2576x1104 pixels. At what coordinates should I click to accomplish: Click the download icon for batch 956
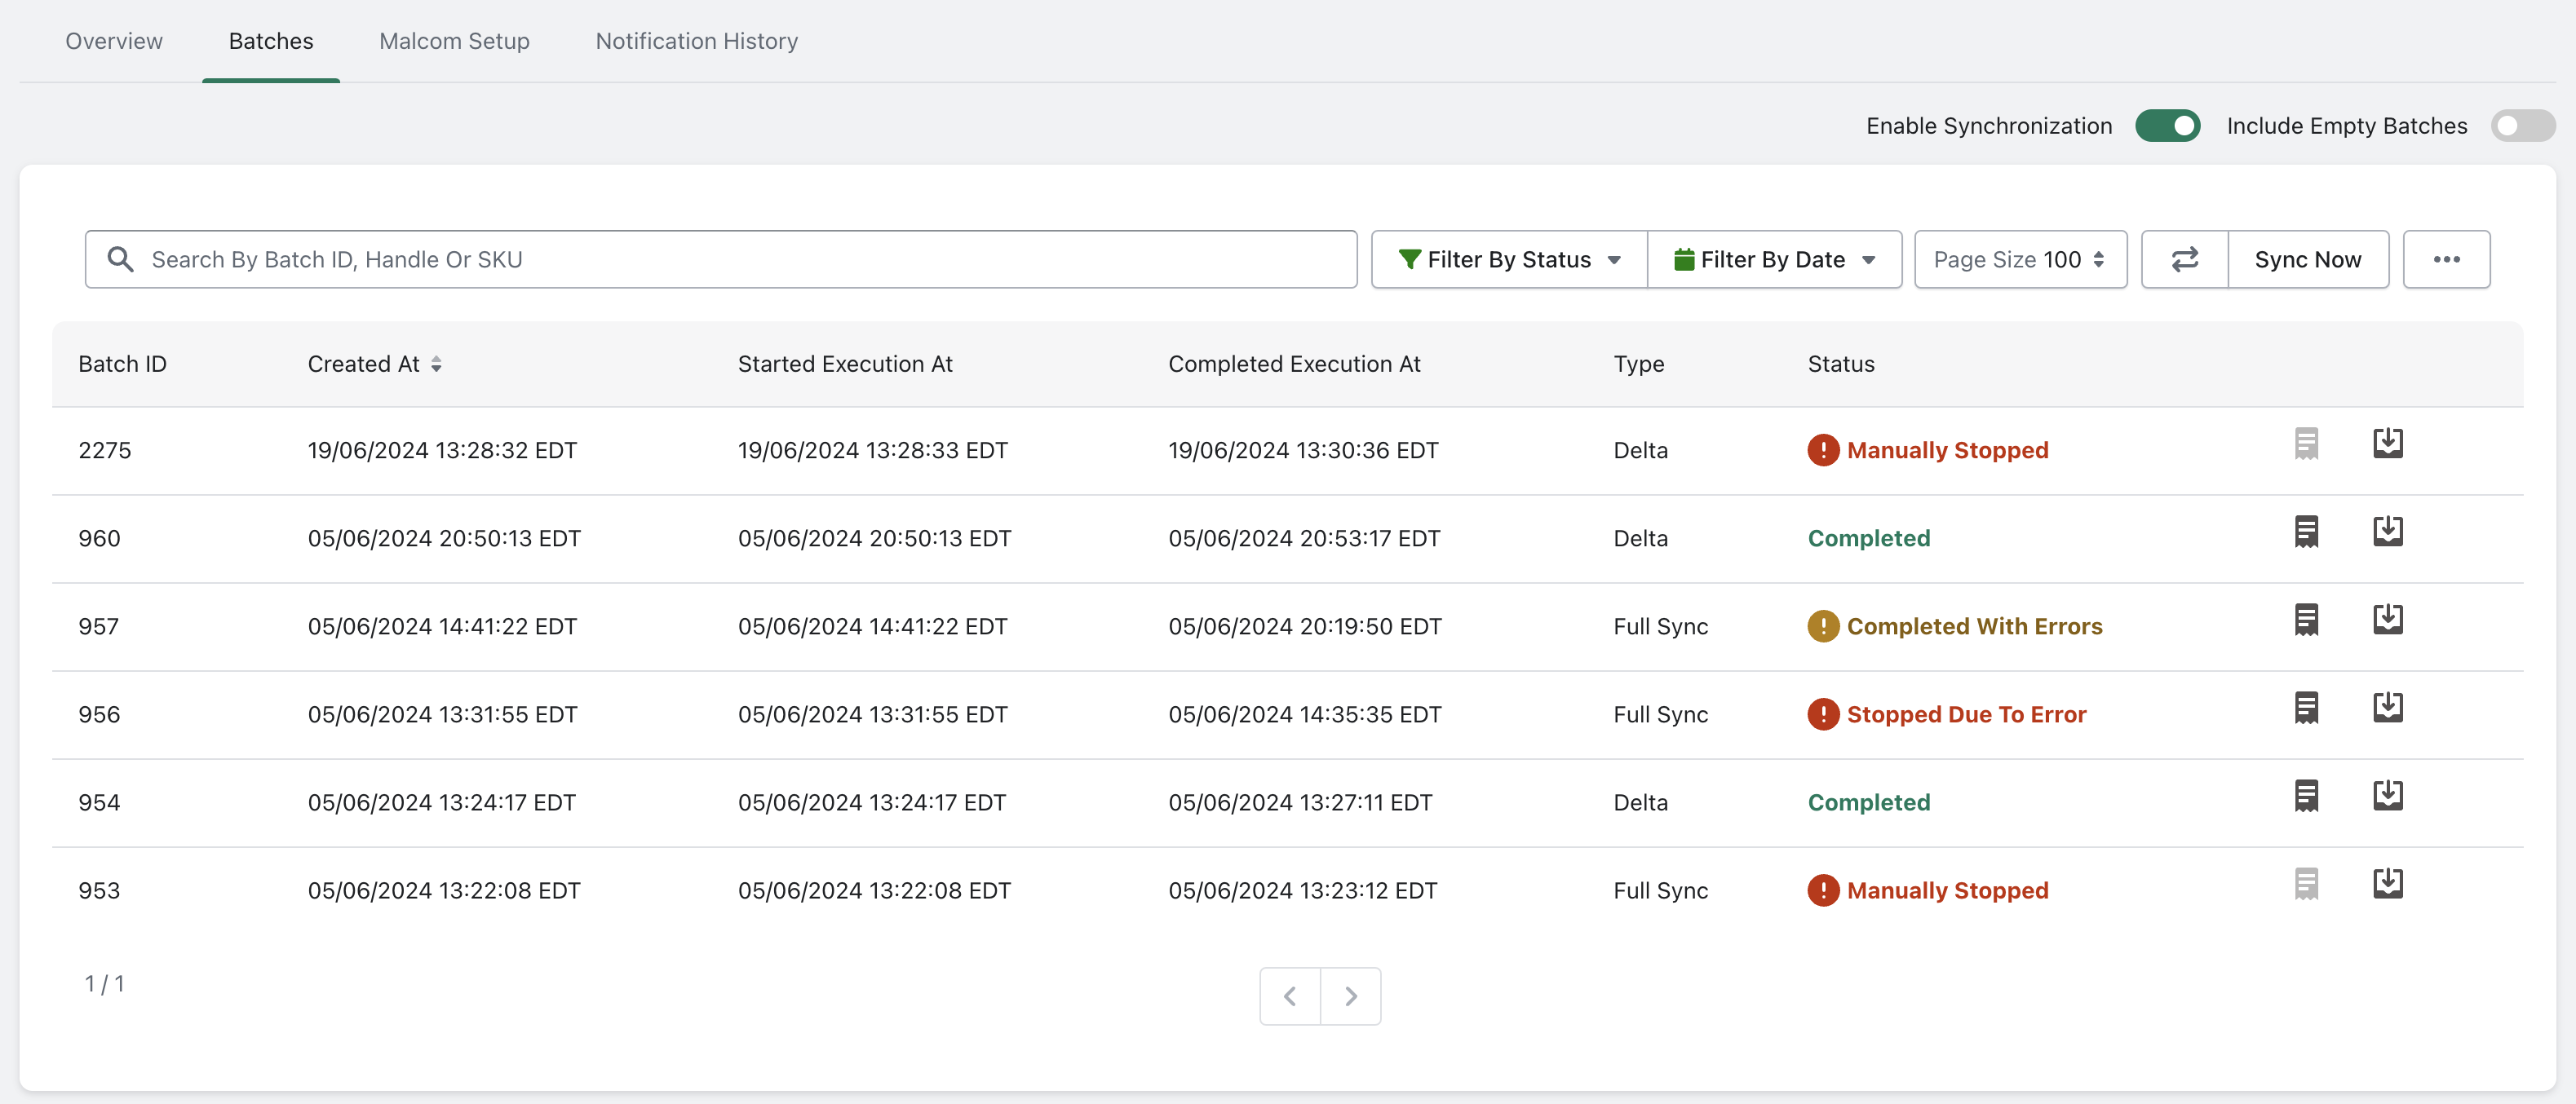[2389, 707]
